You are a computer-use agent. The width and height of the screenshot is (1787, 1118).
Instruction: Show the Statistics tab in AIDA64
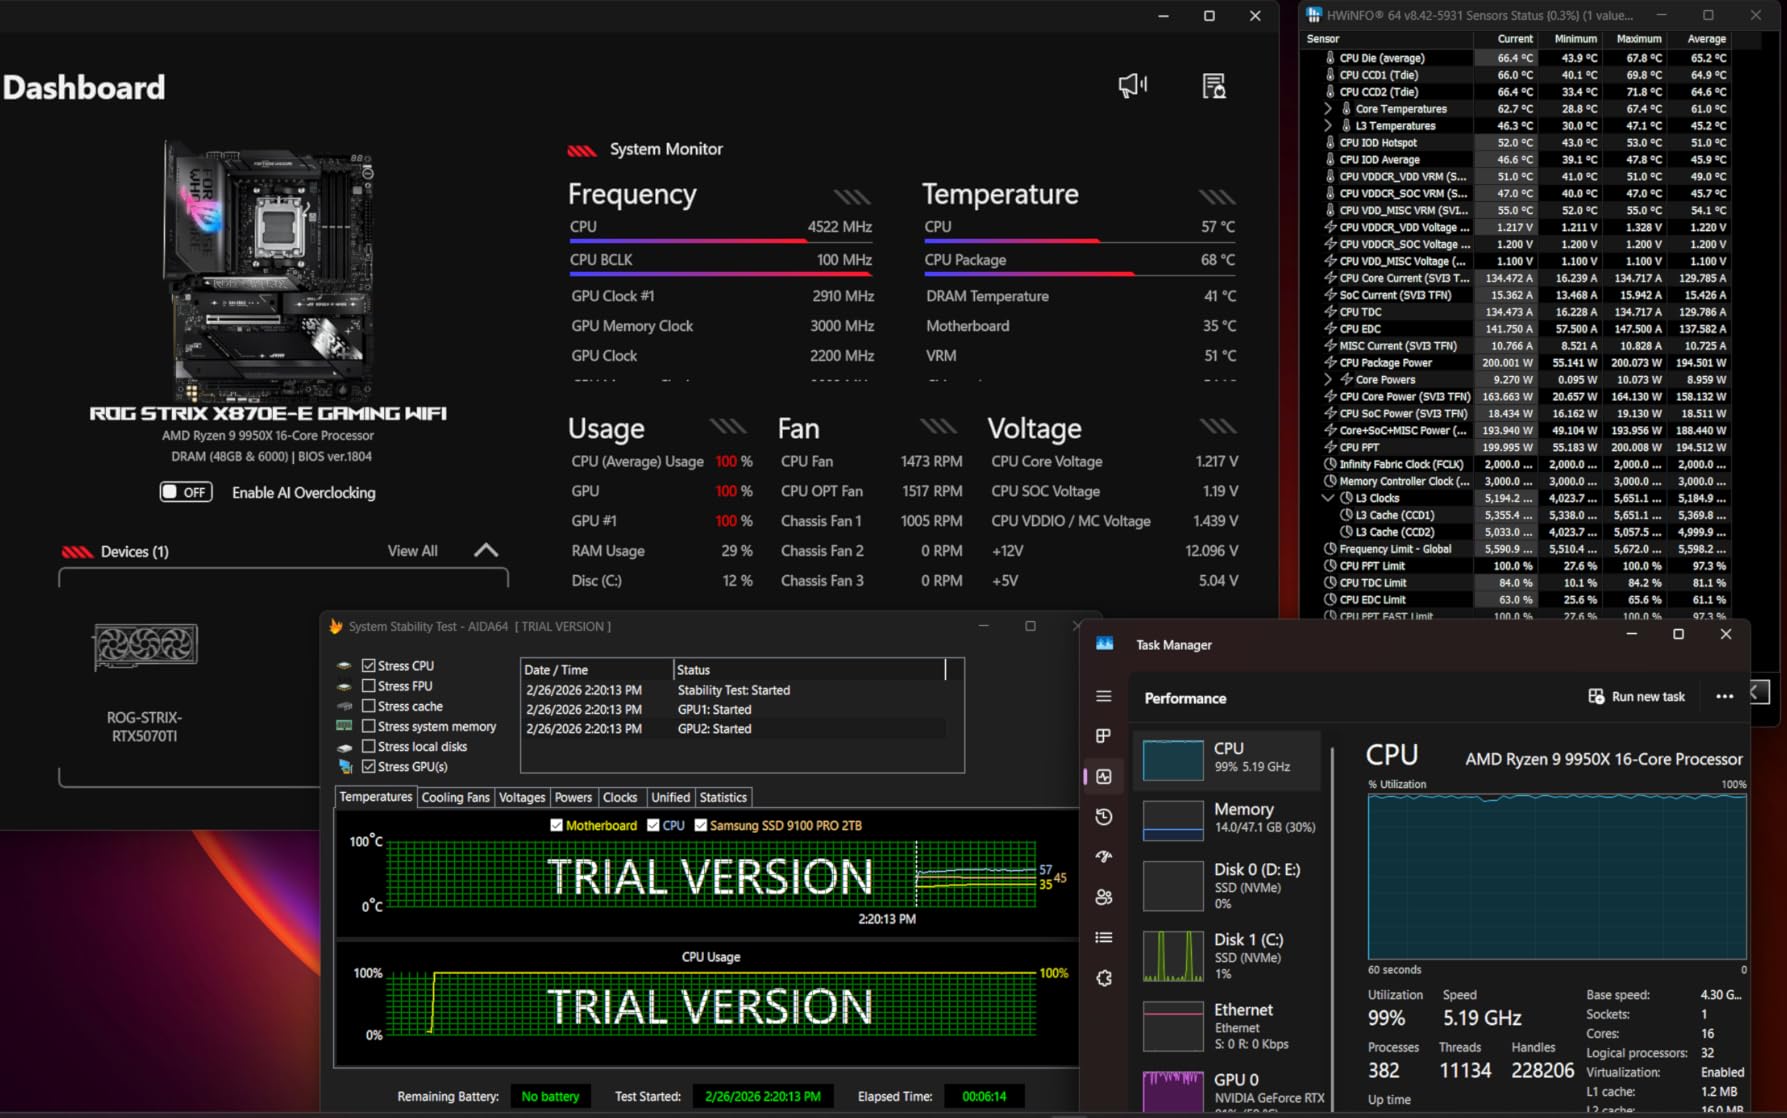[x=723, y=797]
